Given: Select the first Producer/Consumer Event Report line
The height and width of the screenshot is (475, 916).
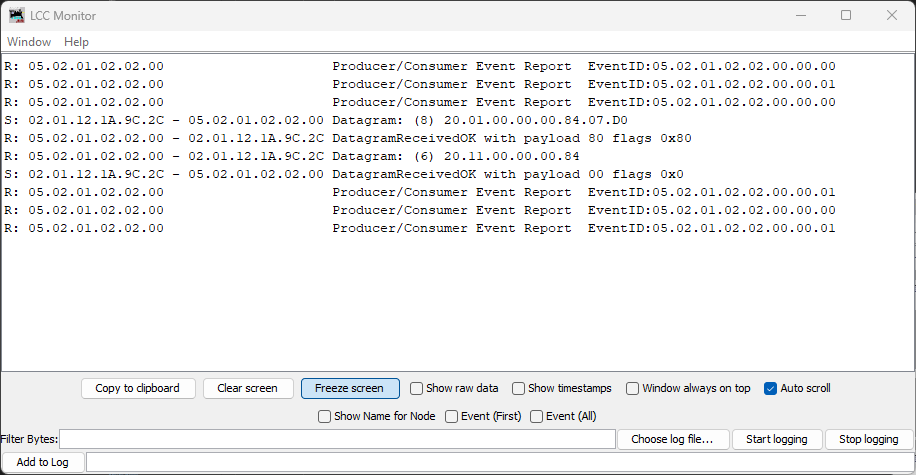Looking at the screenshot, I should pos(419,67).
